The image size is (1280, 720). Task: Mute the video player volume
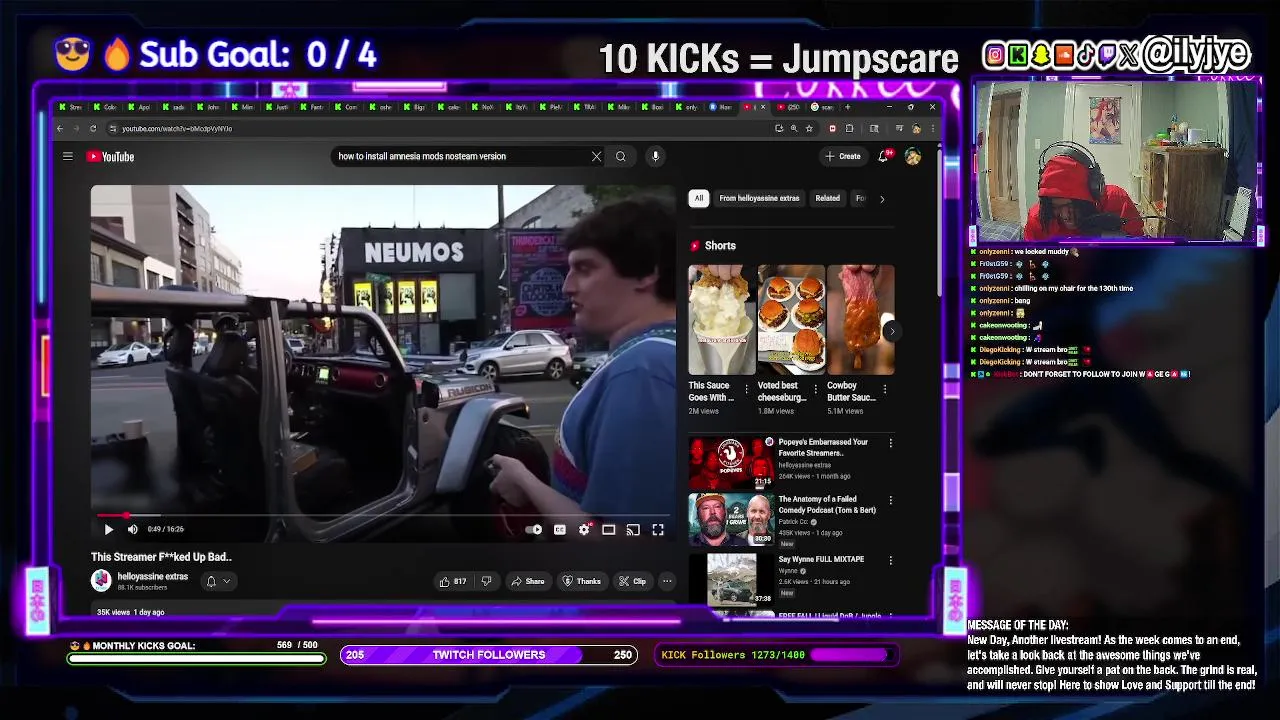point(132,529)
